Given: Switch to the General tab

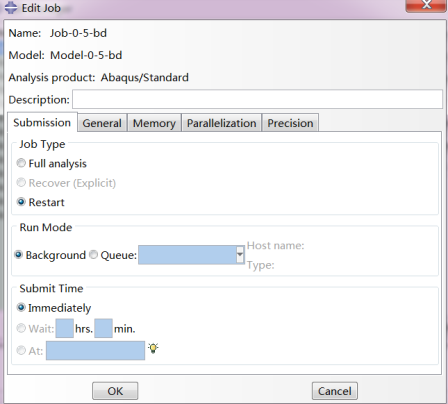Looking at the screenshot, I should click(102, 123).
